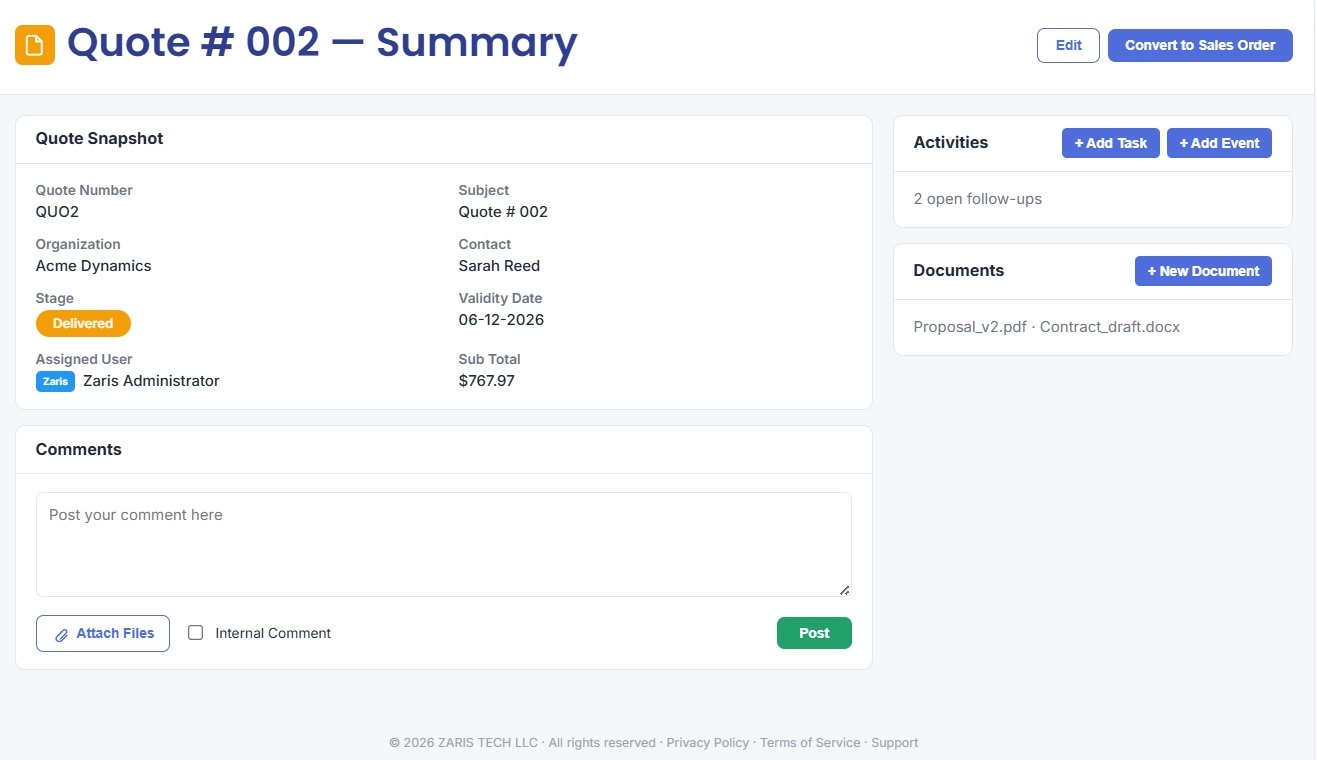This screenshot has width=1317, height=760.
Task: Convert quote to Sales Order
Action: point(1200,45)
